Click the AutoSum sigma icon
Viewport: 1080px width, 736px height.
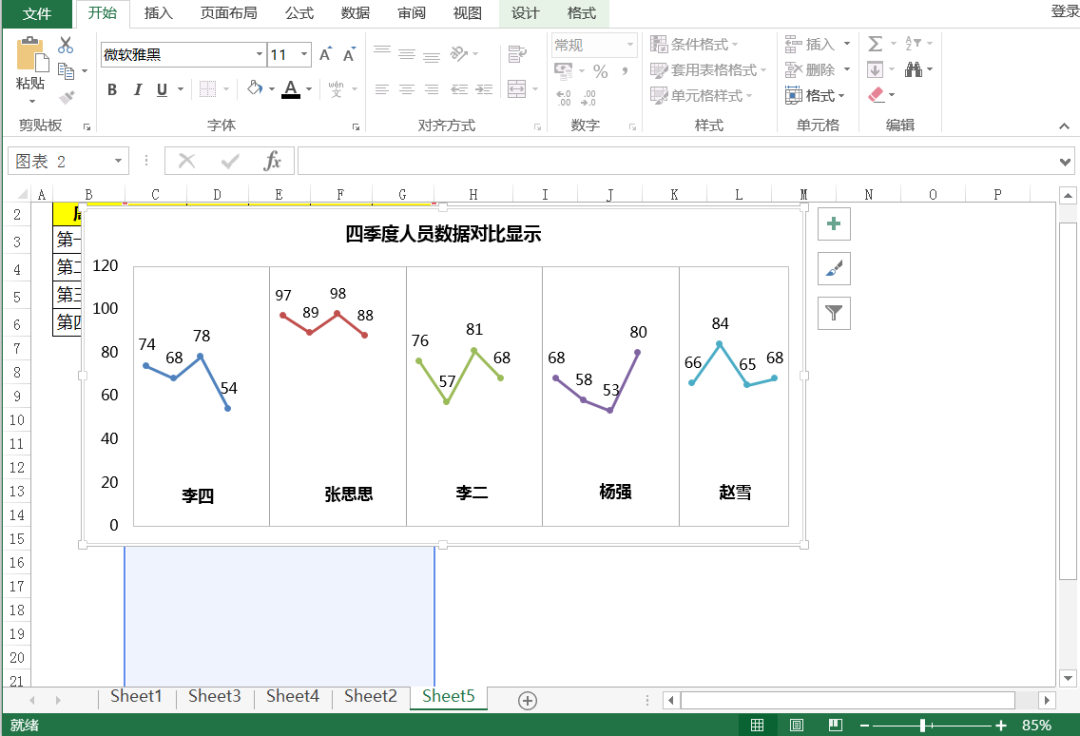tap(875, 44)
